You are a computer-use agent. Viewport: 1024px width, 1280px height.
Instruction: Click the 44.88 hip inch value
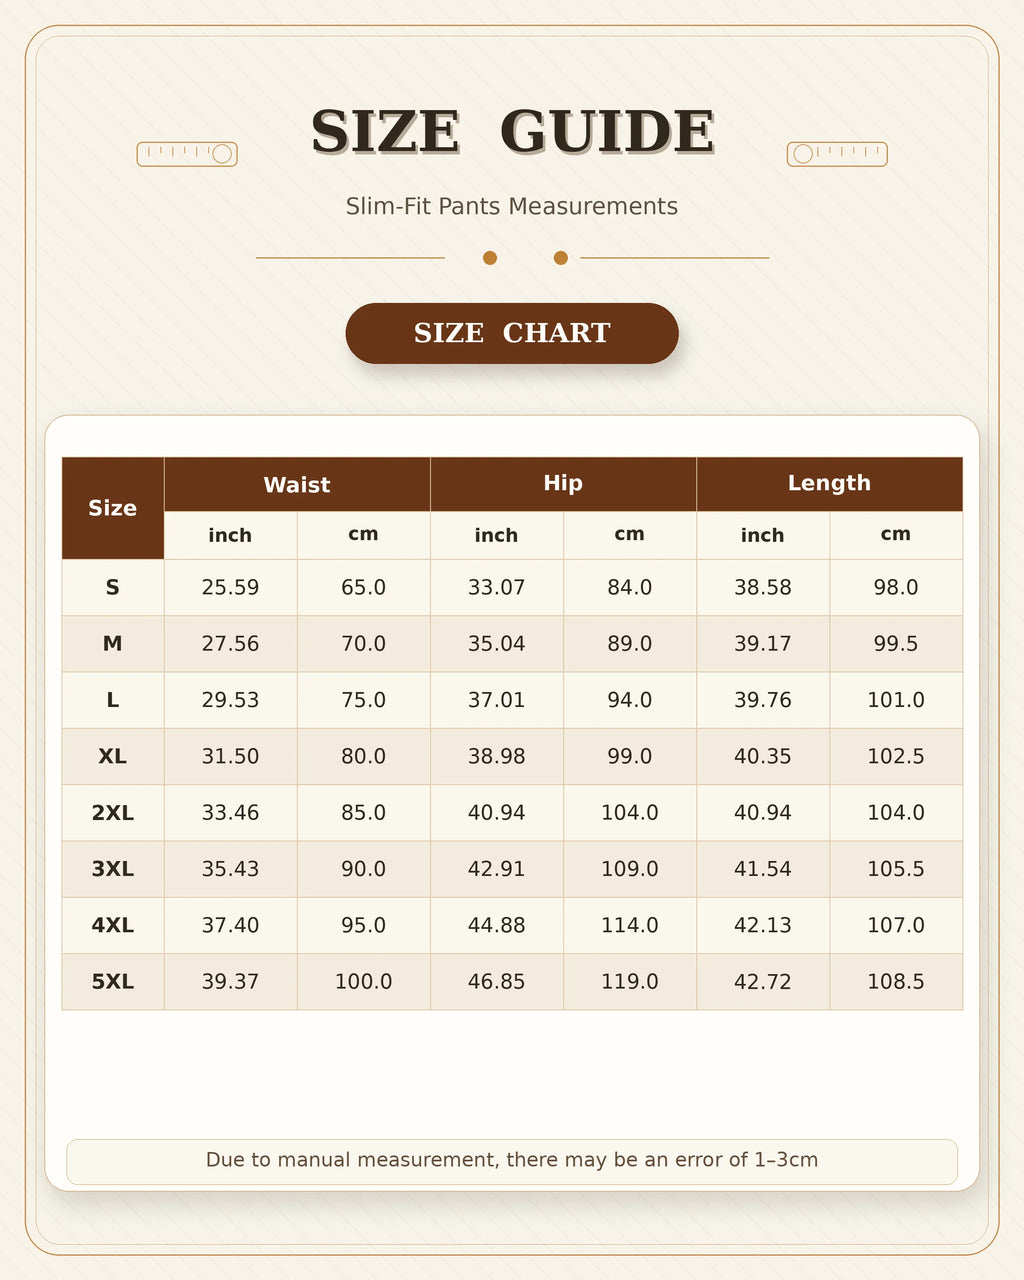pyautogui.click(x=497, y=925)
